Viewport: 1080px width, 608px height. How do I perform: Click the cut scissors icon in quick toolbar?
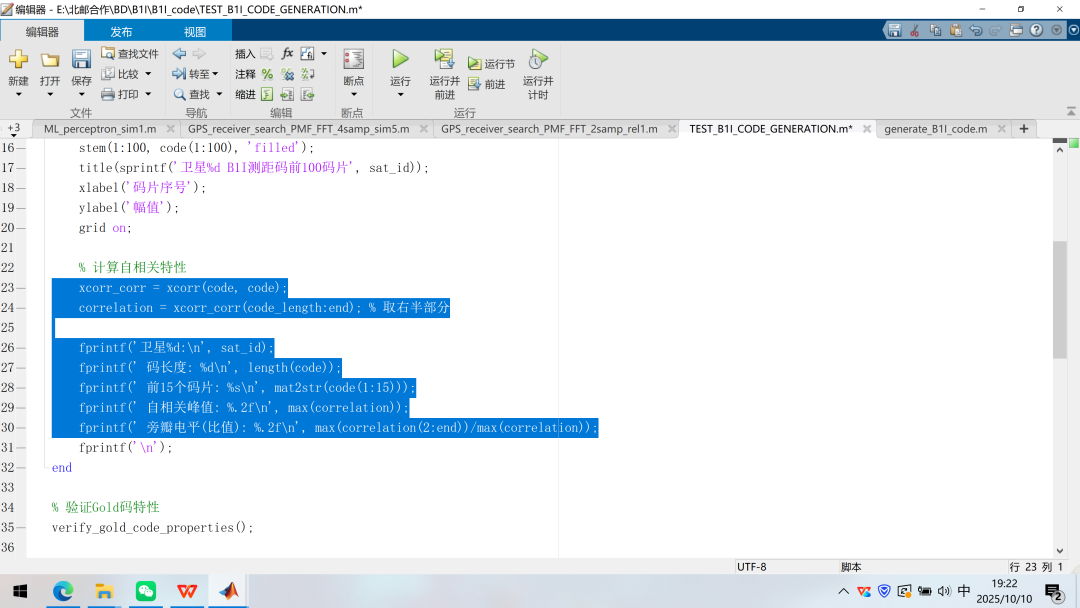click(x=915, y=31)
